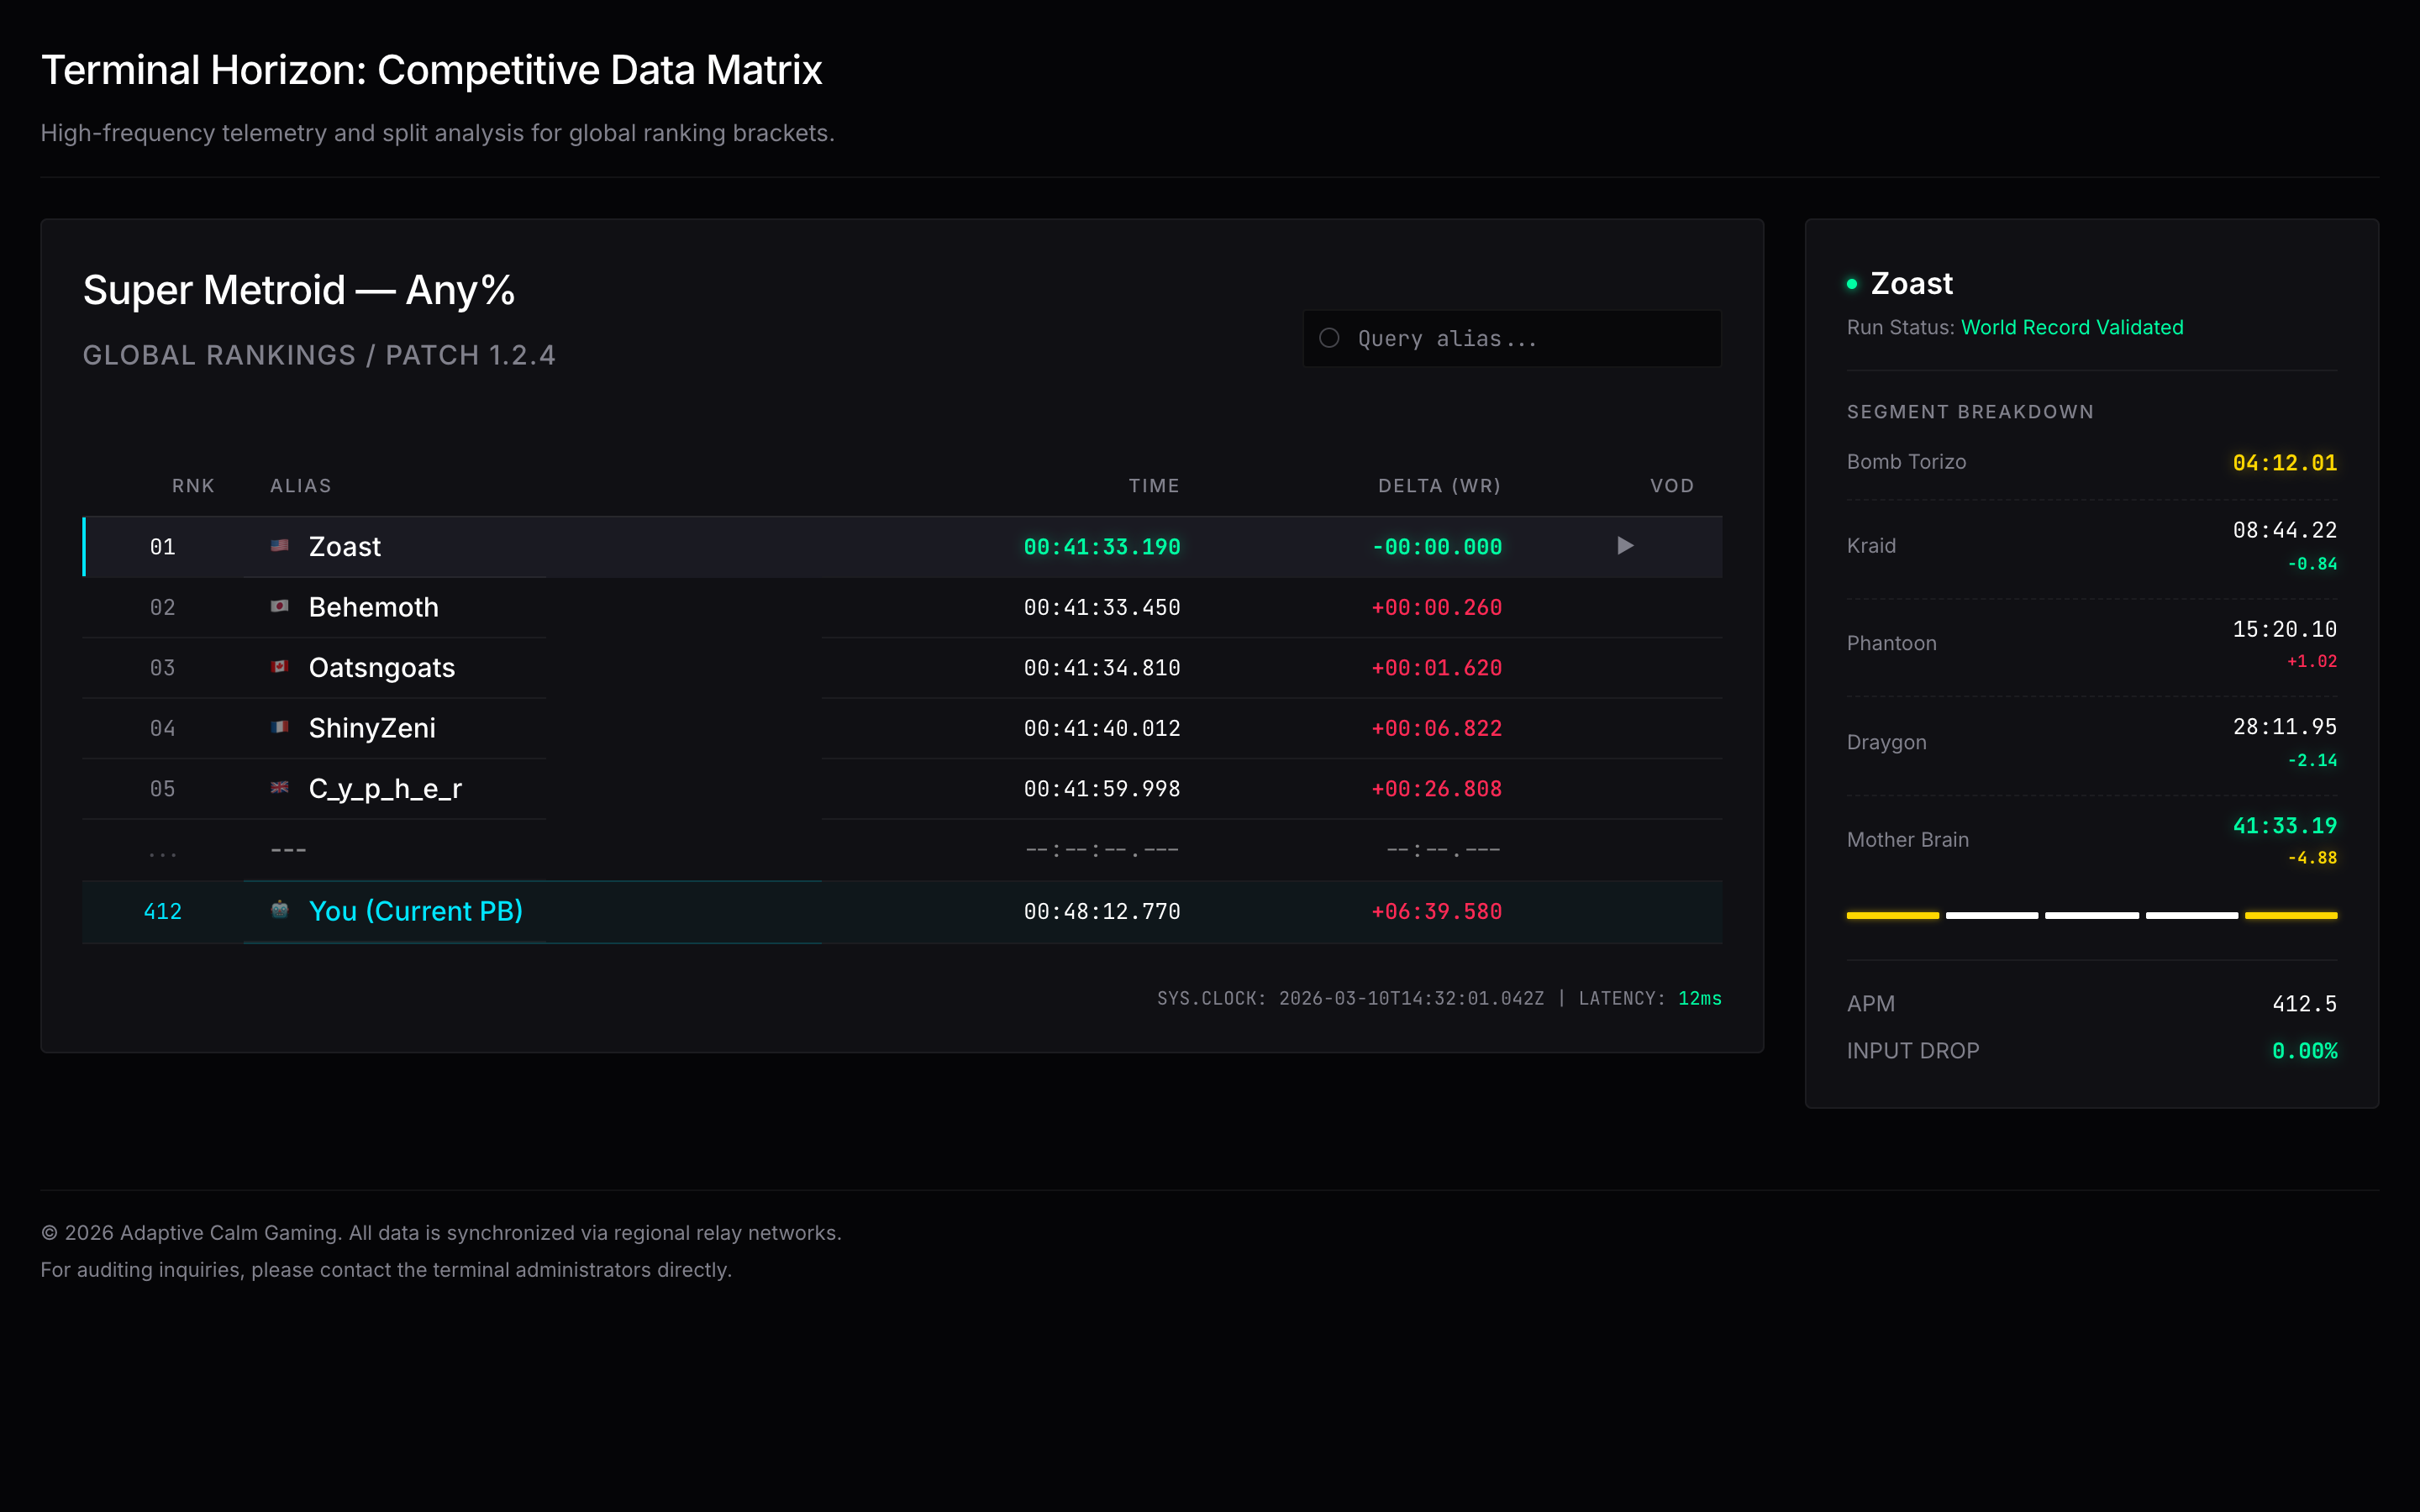Click the search icon in the query box
The height and width of the screenshot is (1512, 2420).
click(x=1329, y=338)
